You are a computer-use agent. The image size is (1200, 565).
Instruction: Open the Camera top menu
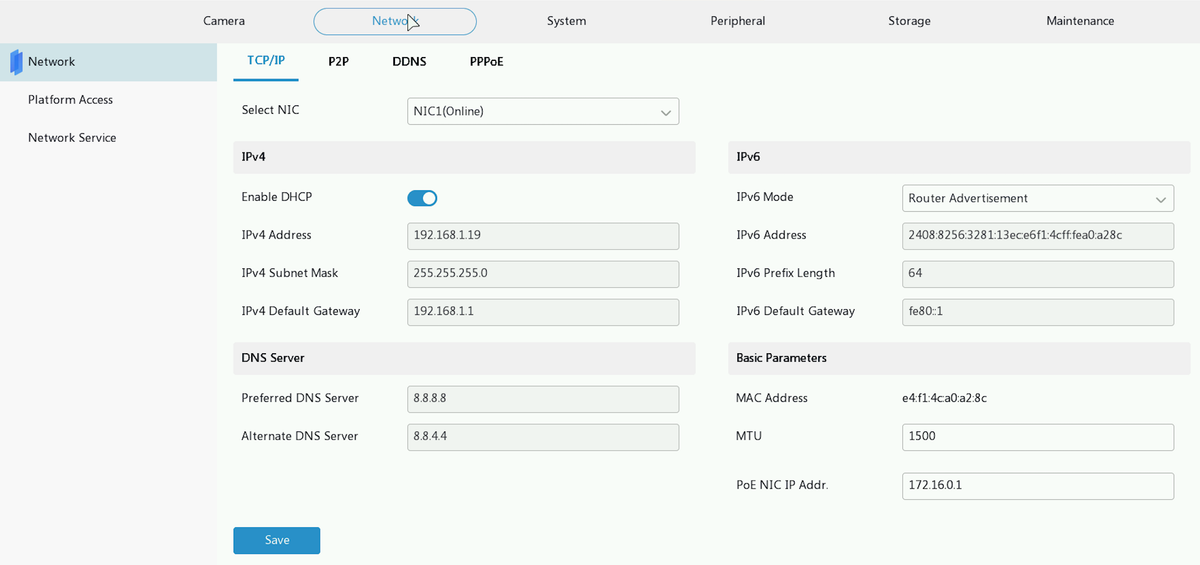point(224,21)
